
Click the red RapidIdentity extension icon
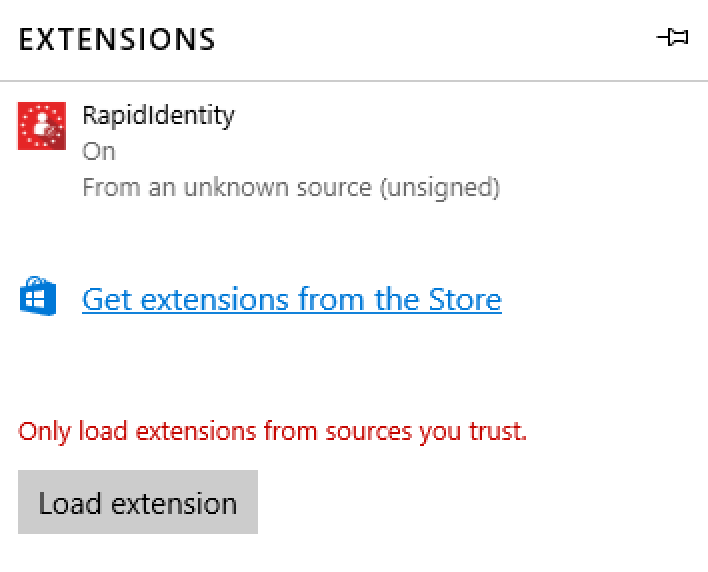[x=42, y=126]
